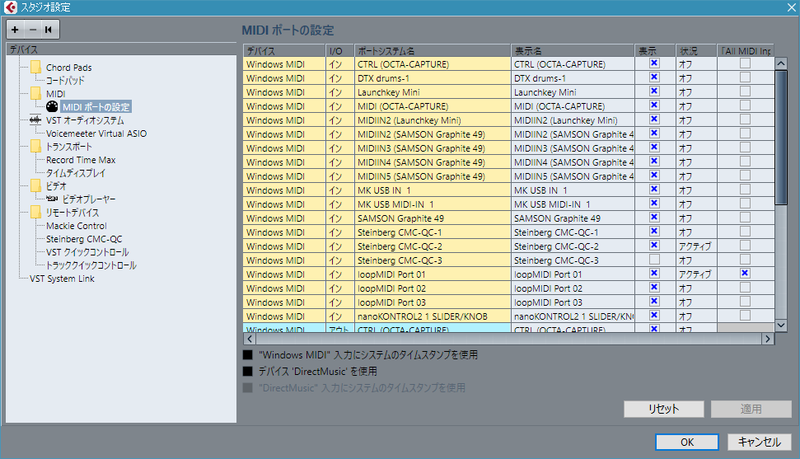
Task: Select Voicemeeter Virtual ASIO entry
Action: click(x=96, y=134)
